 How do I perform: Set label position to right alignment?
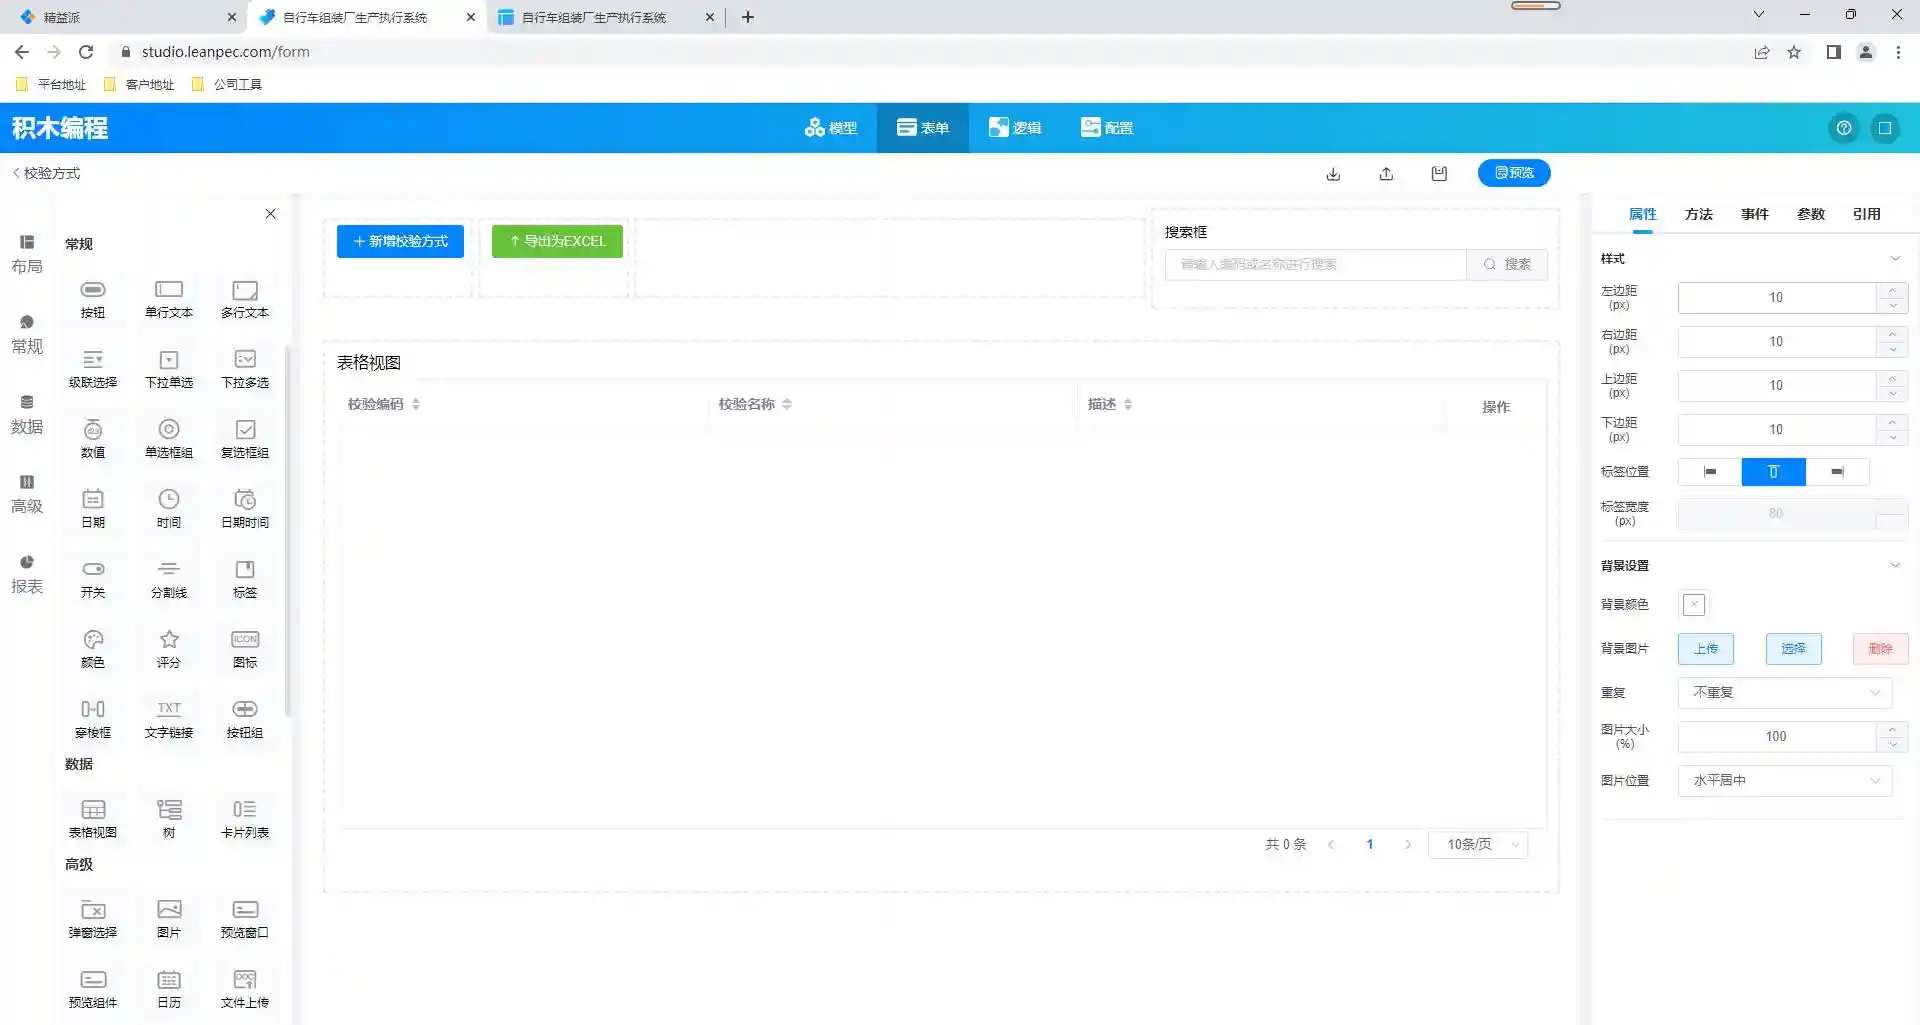coord(1837,472)
